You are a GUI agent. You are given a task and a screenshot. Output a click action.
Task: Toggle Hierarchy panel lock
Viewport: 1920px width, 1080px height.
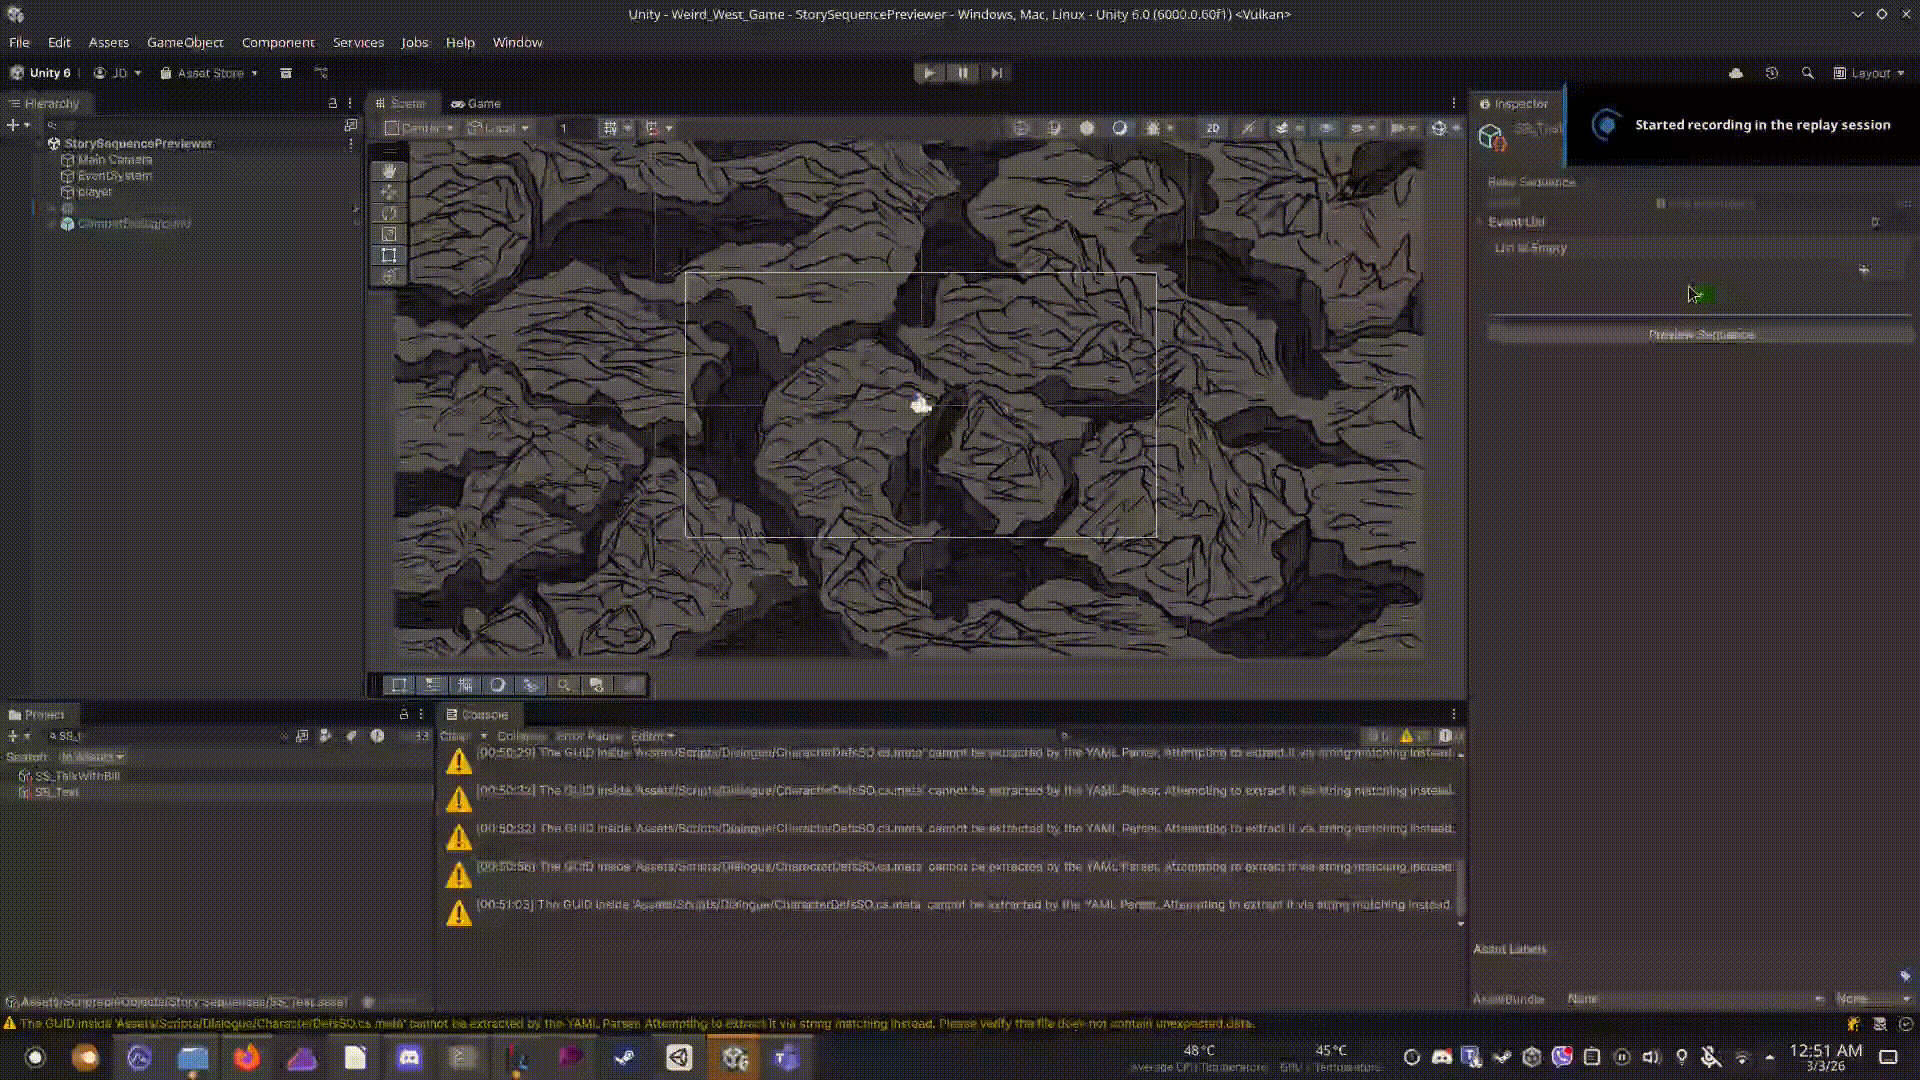pos(333,103)
